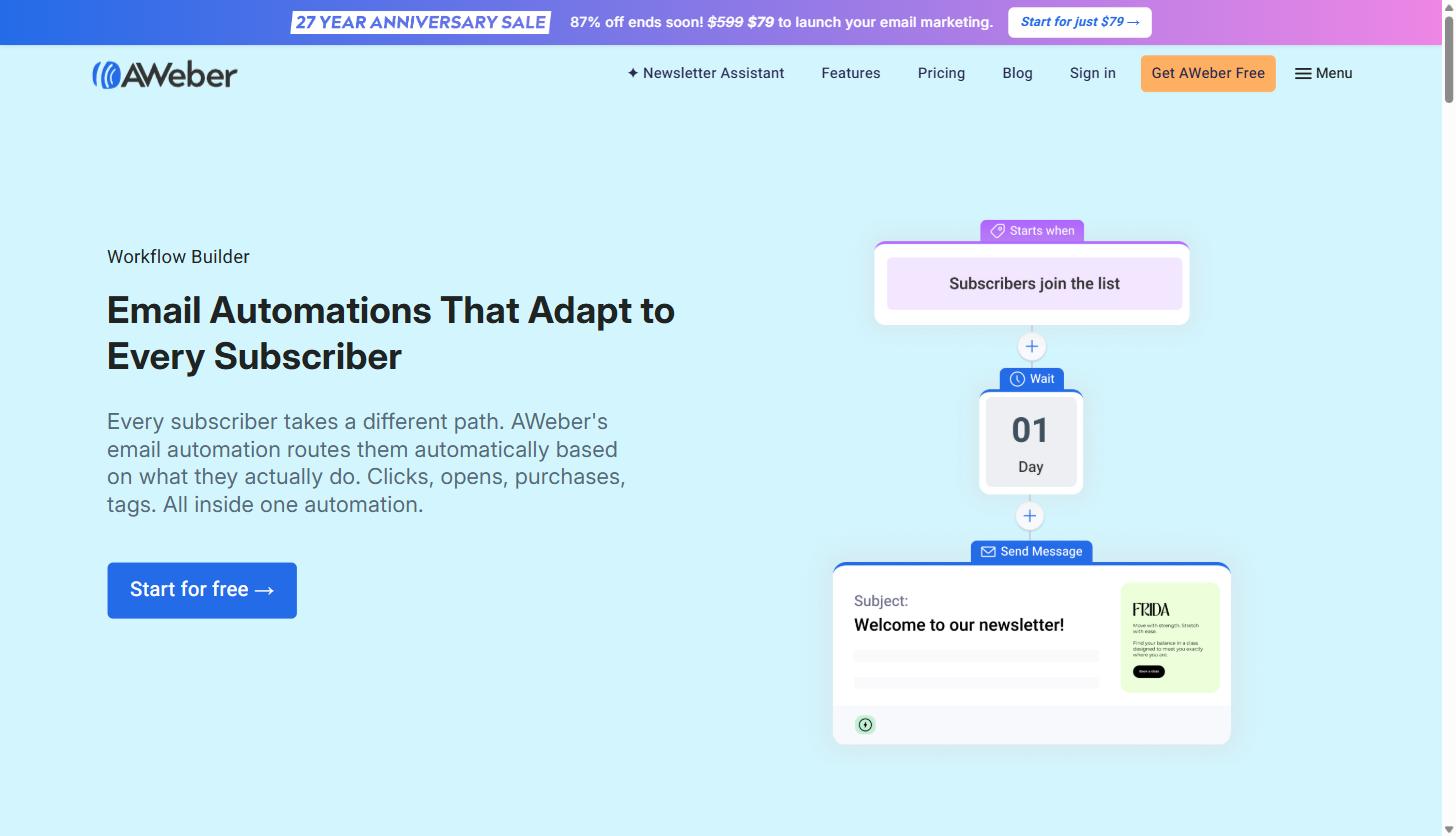Click the Welcome to our newsletter subject
1456x836 pixels.
959,625
